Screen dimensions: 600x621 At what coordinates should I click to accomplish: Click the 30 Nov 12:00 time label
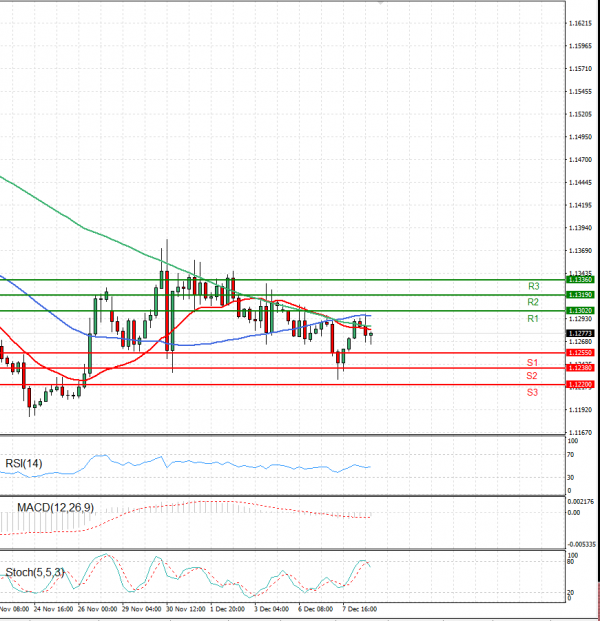(x=185, y=609)
